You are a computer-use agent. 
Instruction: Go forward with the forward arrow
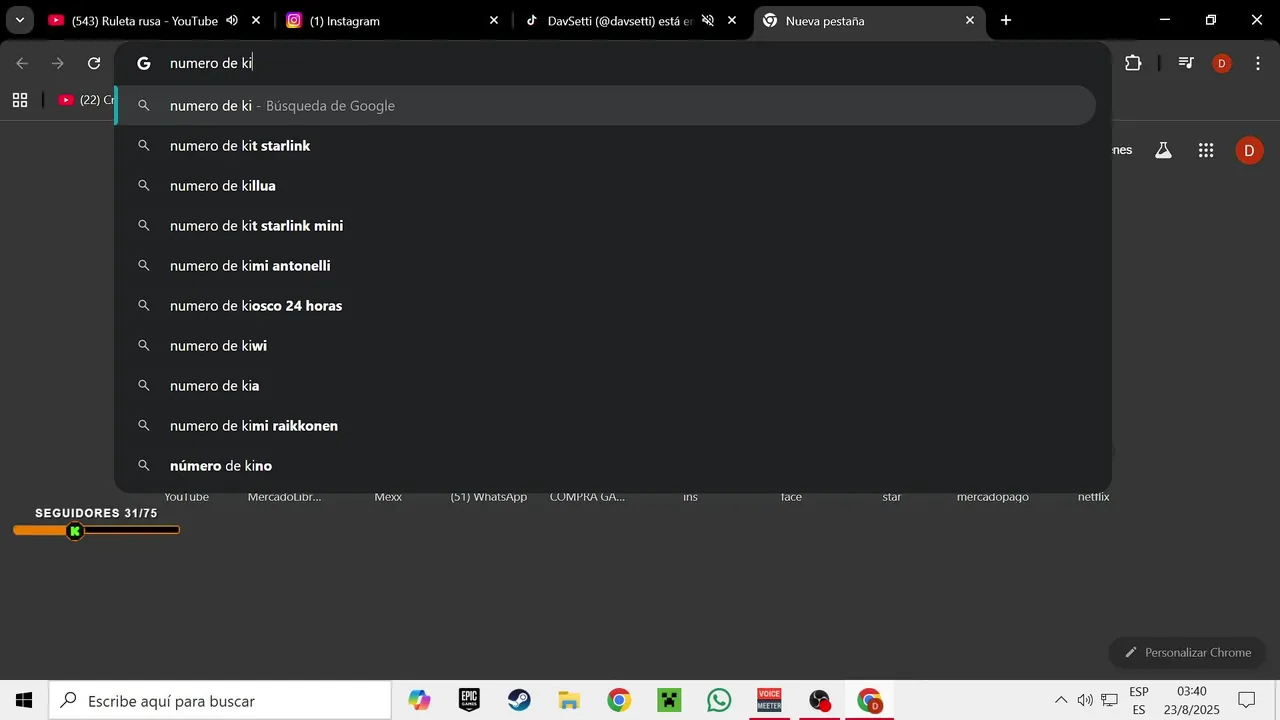coord(58,63)
